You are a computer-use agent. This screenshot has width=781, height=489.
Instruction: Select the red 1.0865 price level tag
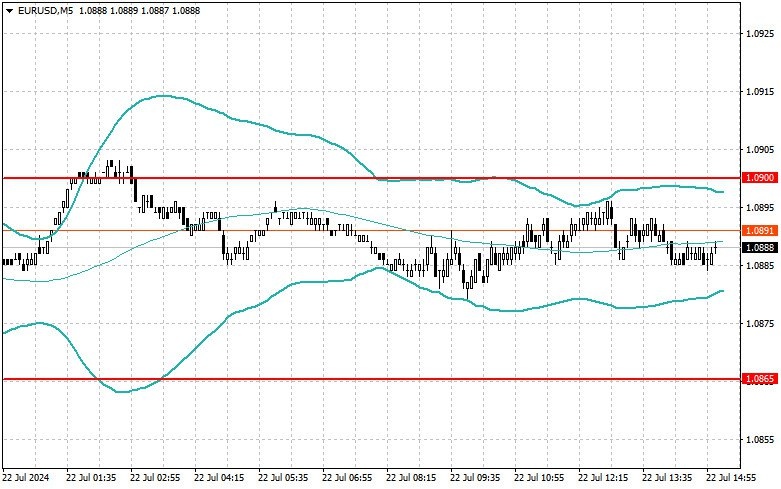pyautogui.click(x=760, y=379)
